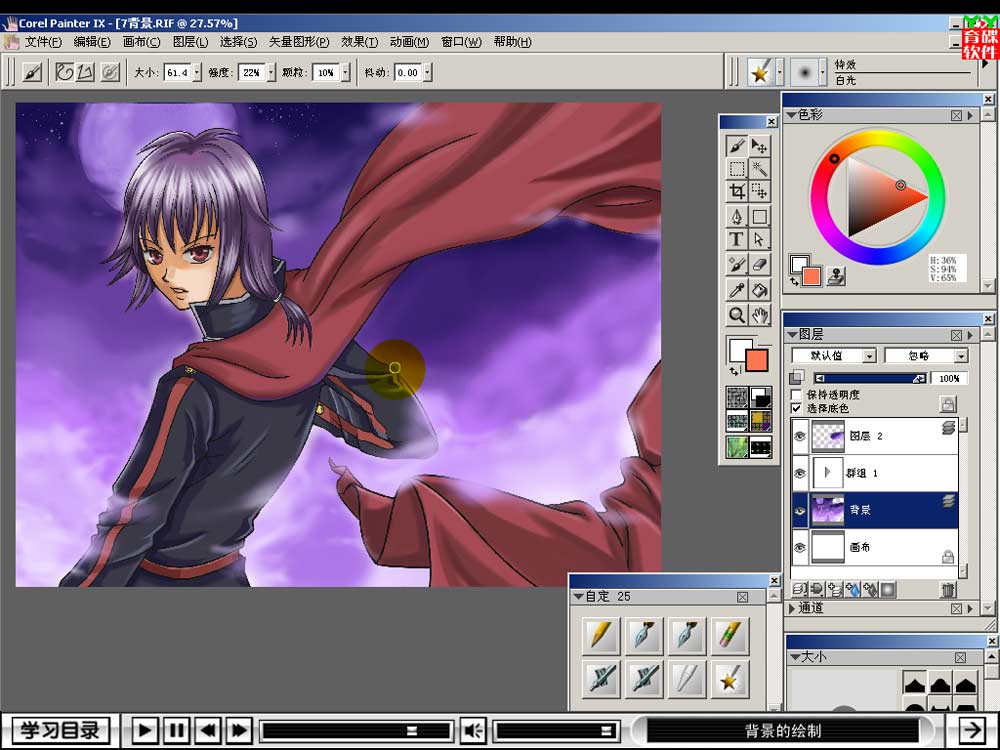
Task: Click the rewind button in player
Action: tap(208, 730)
